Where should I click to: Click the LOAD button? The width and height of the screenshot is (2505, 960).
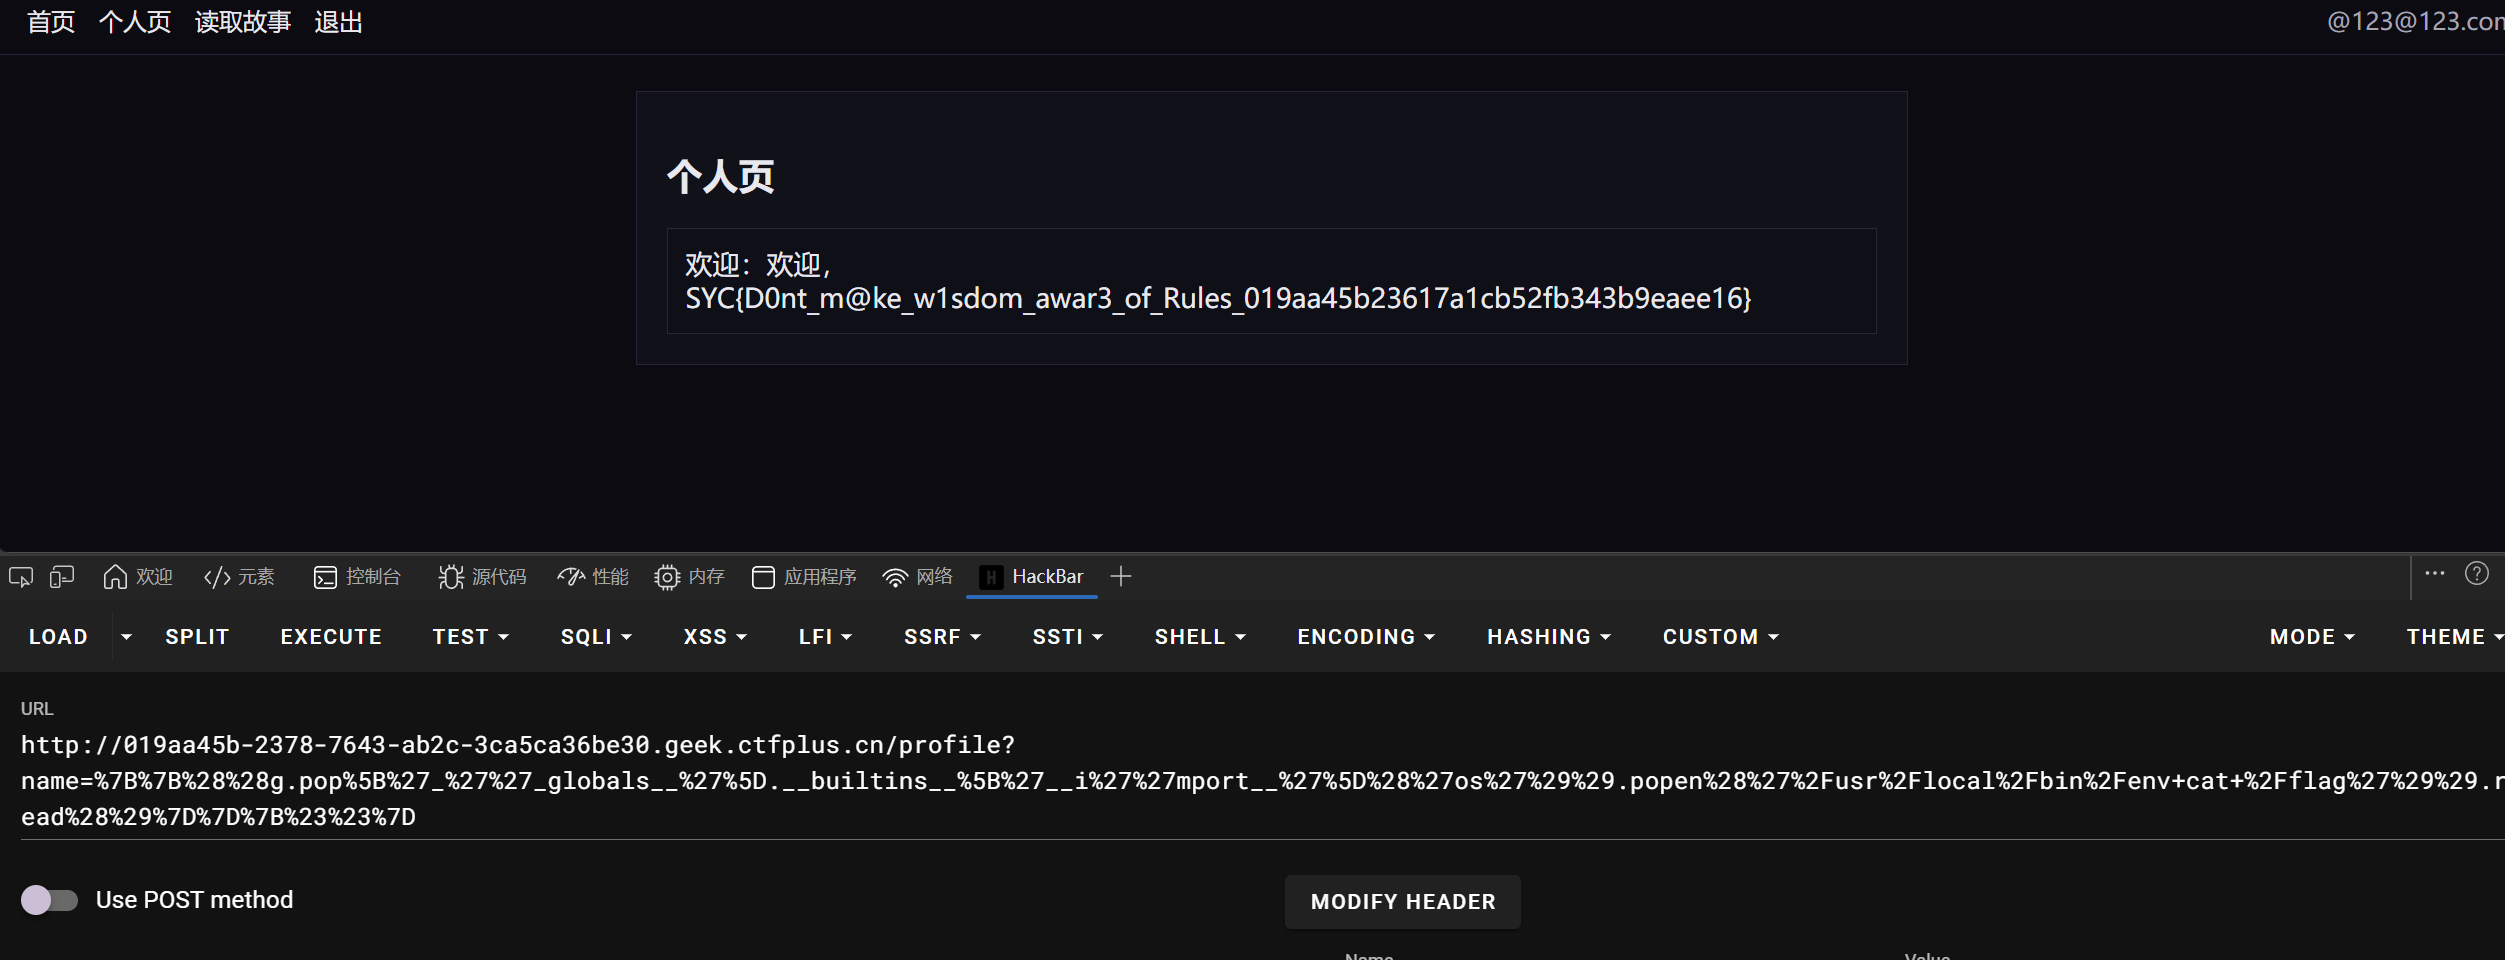tap(59, 637)
